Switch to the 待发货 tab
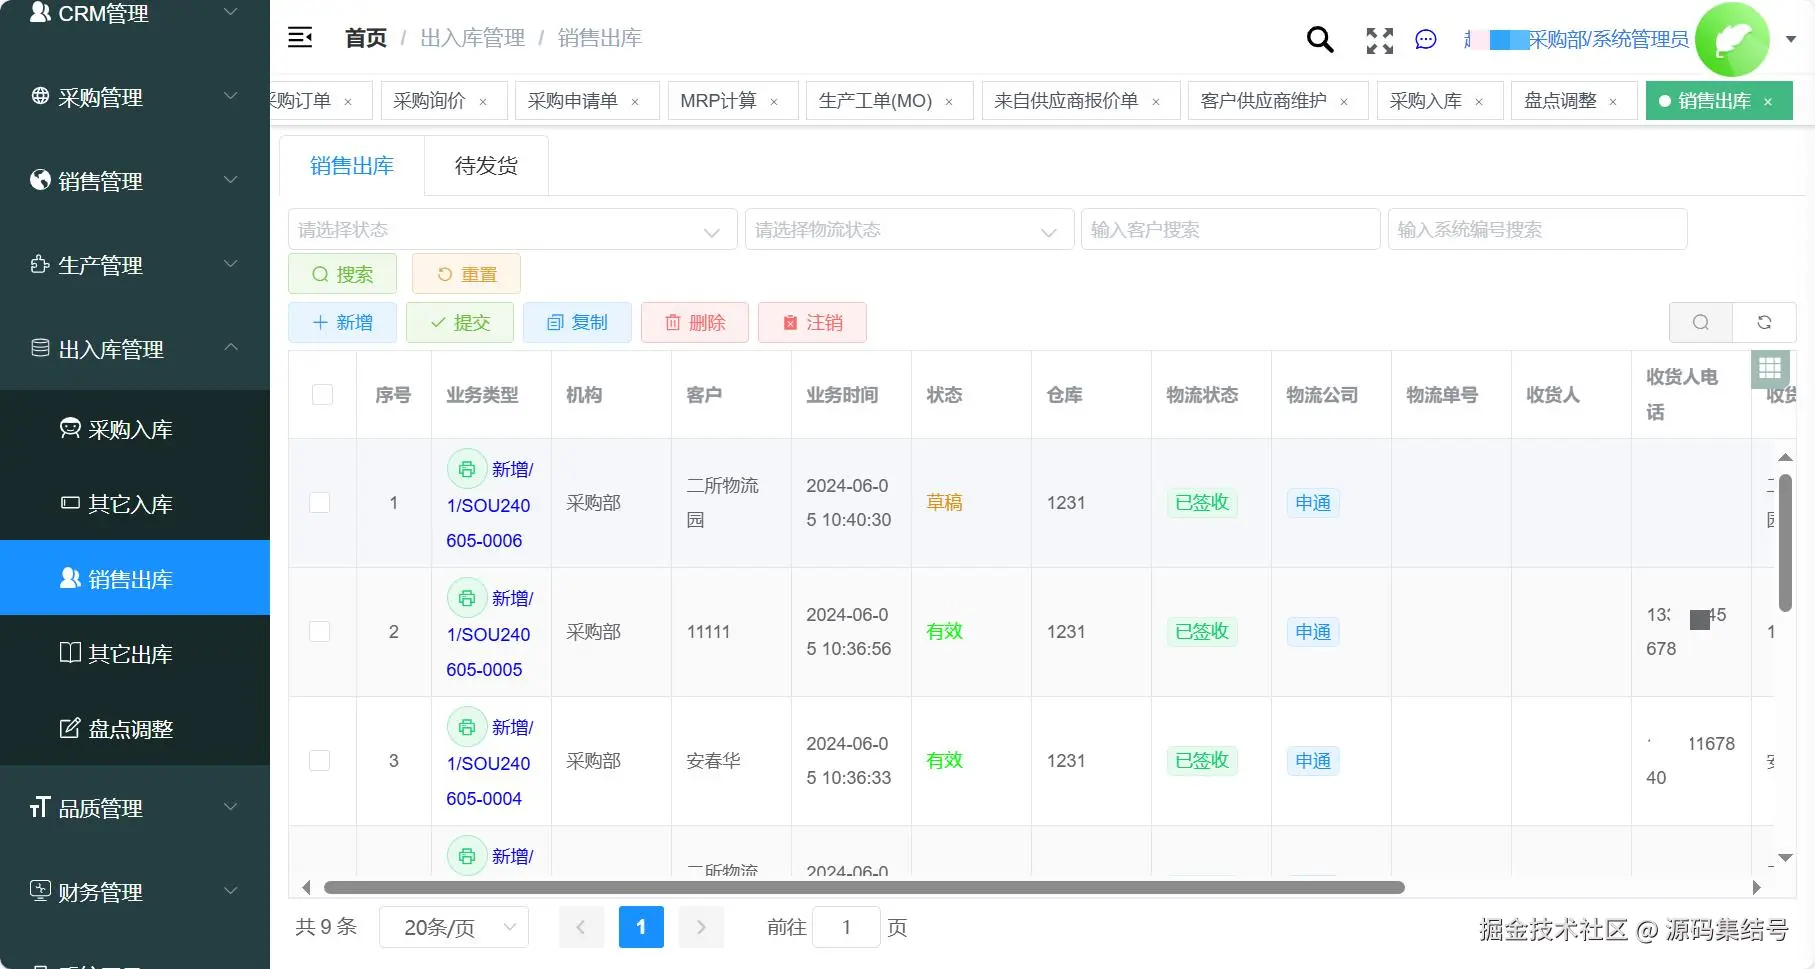This screenshot has width=1815, height=969. coord(485,165)
